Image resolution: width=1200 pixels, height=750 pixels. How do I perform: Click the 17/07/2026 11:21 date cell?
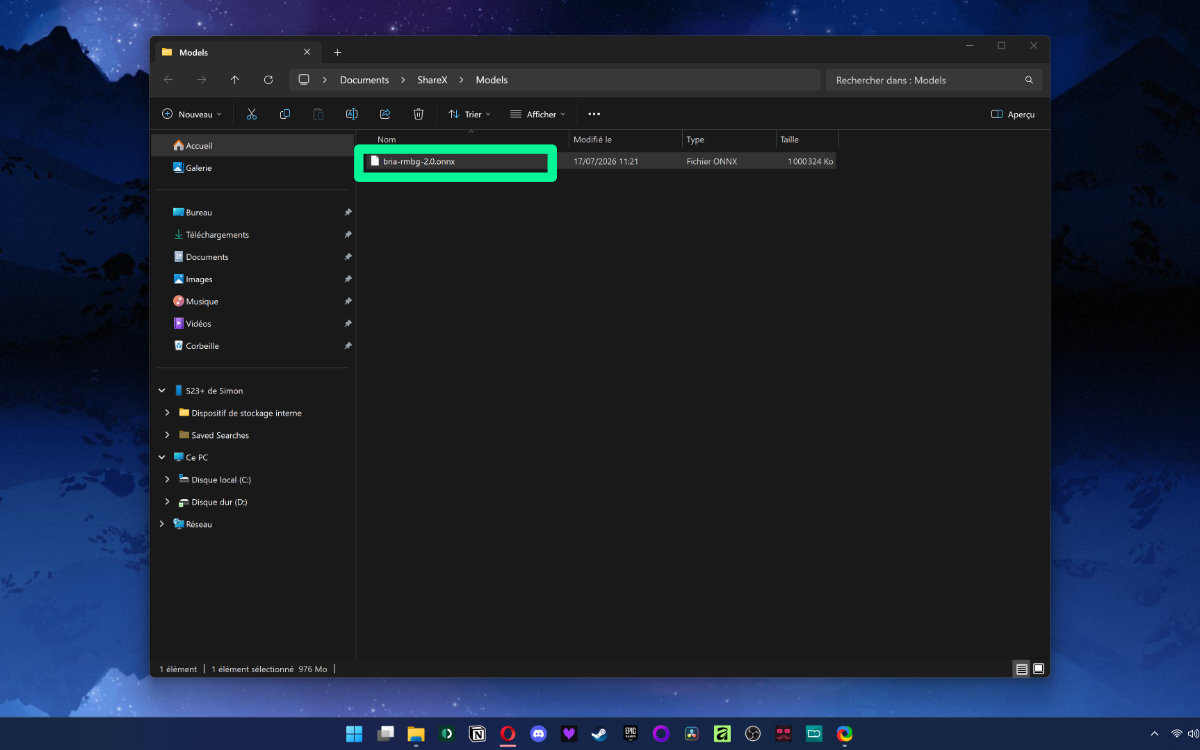606,161
